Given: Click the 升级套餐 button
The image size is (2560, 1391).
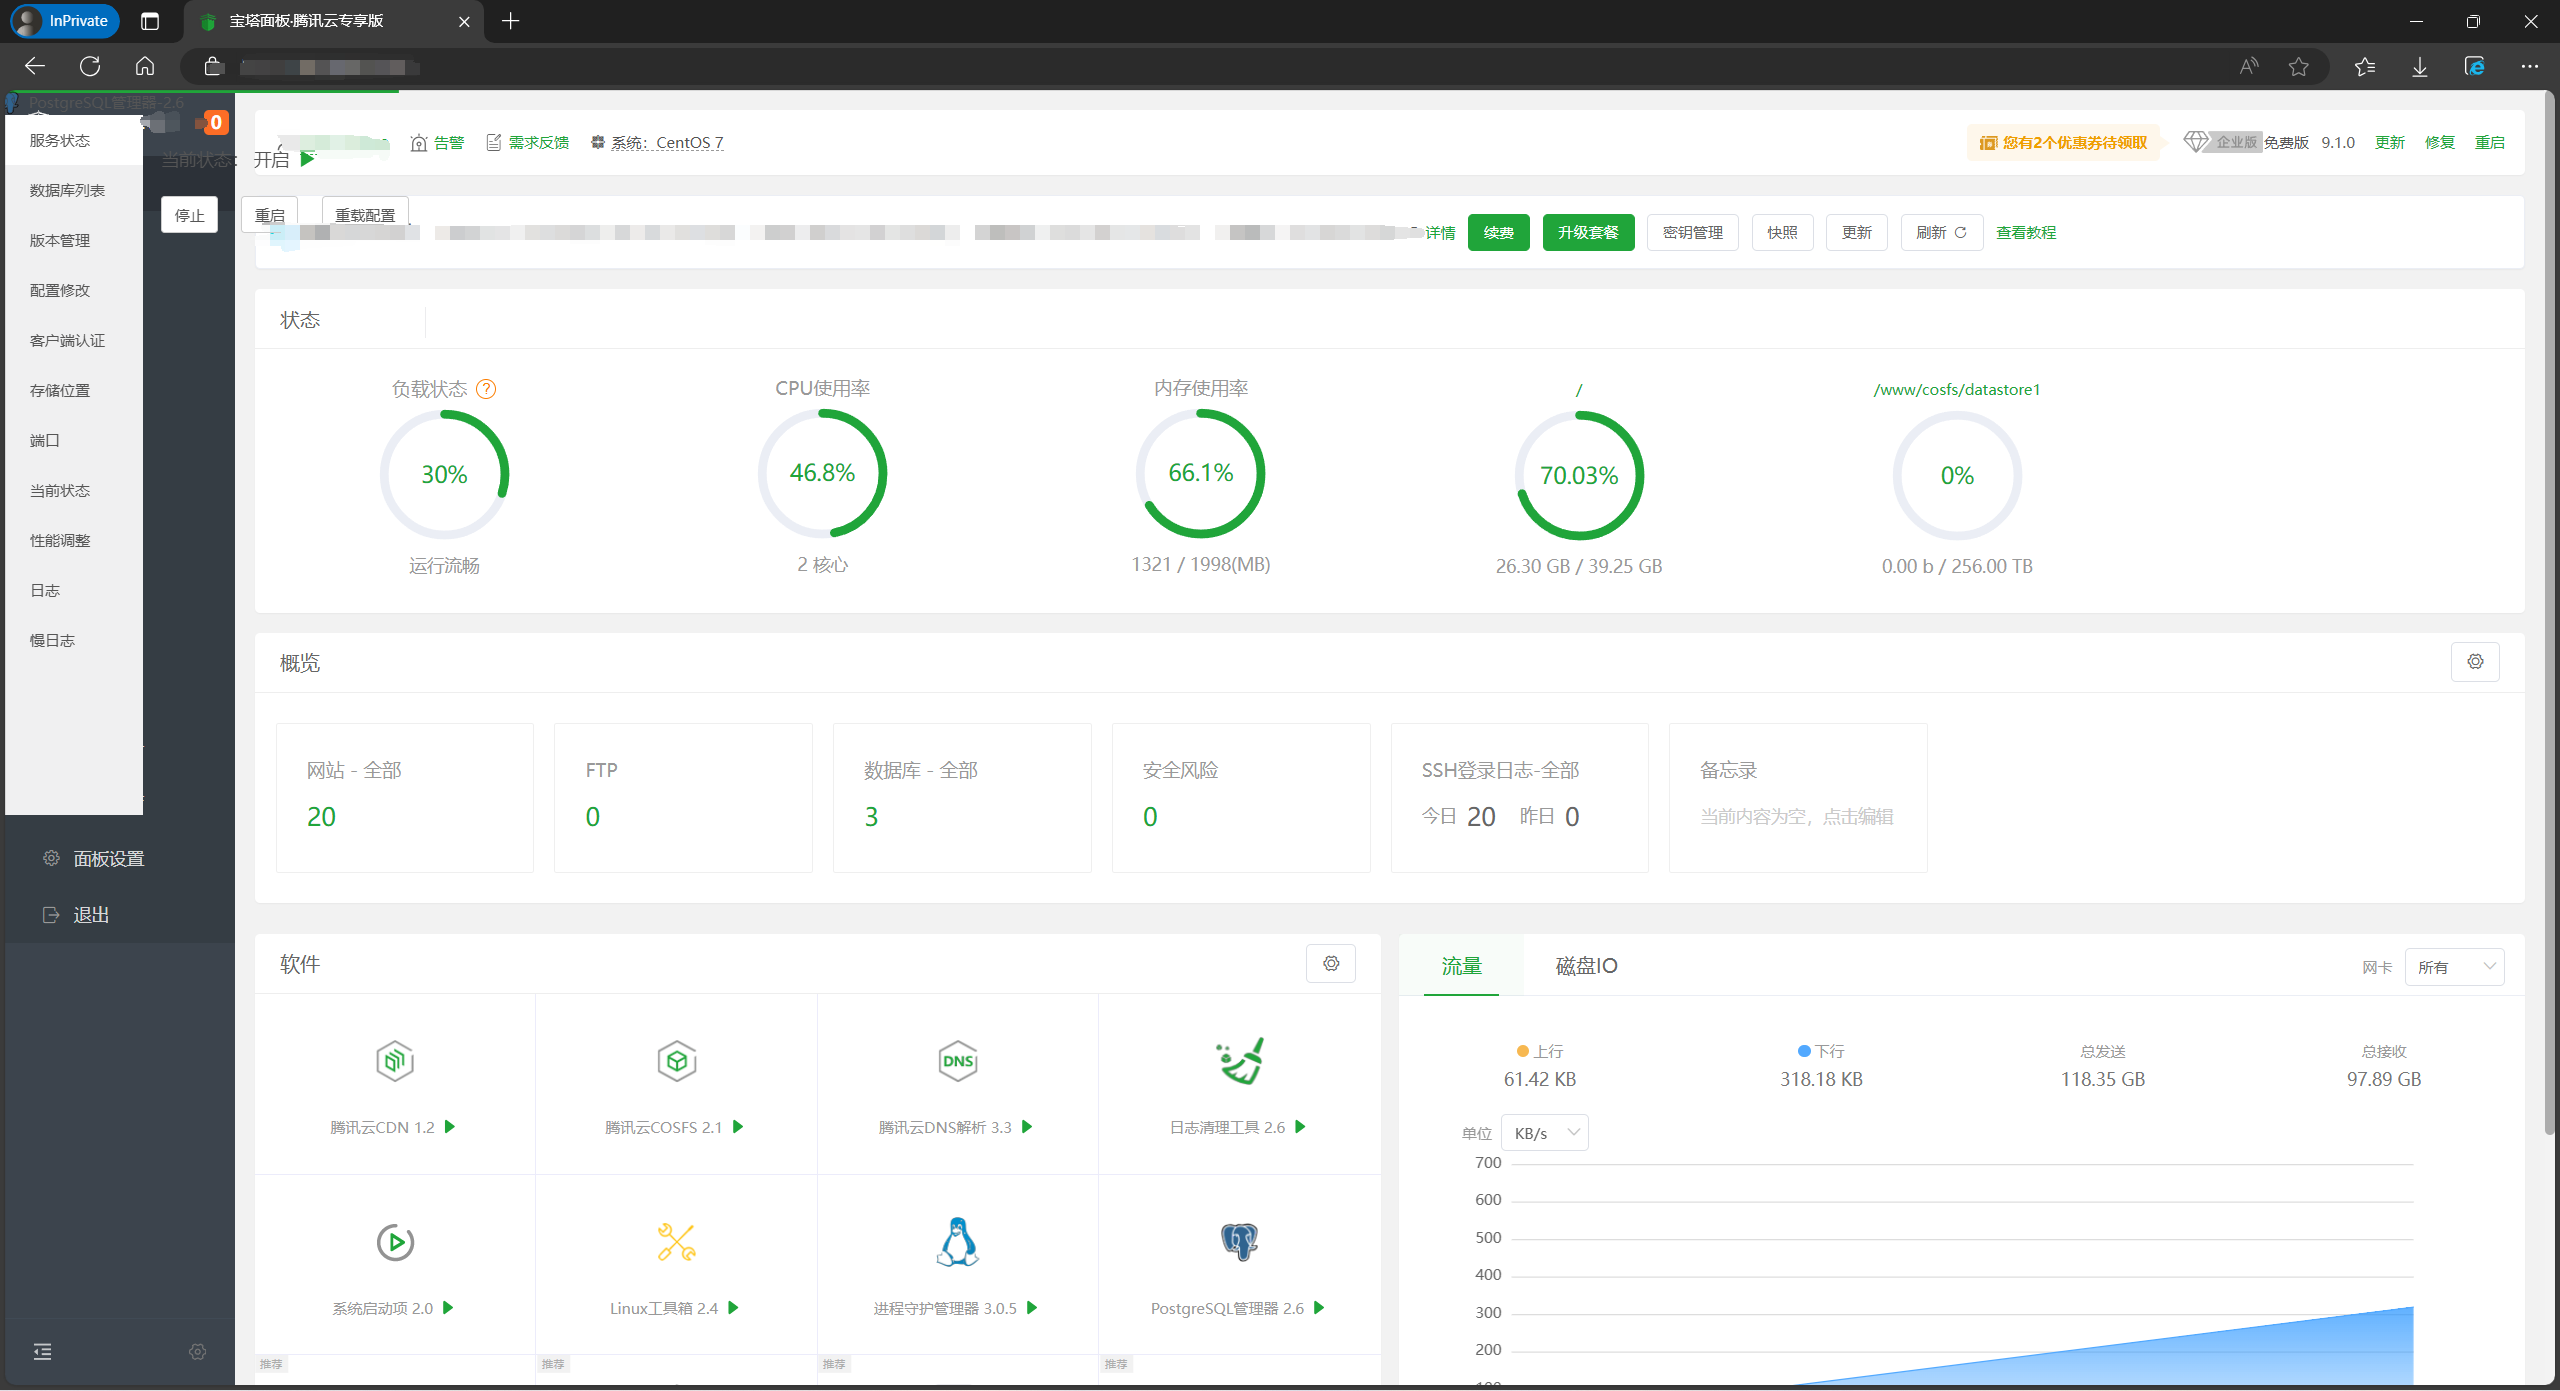Looking at the screenshot, I should pyautogui.click(x=1588, y=232).
